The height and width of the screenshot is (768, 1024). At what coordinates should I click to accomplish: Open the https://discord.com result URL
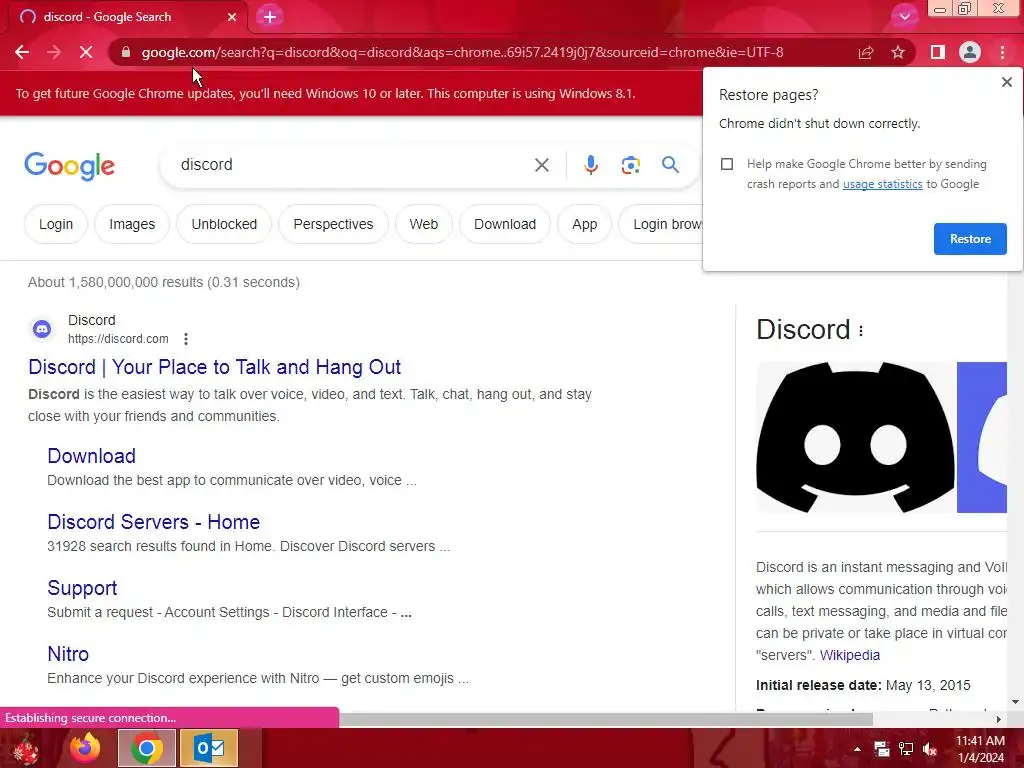(118, 339)
